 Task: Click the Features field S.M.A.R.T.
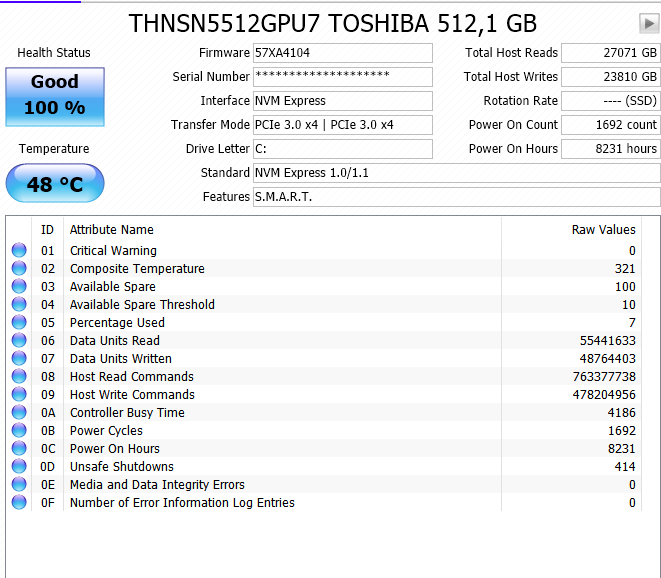(457, 197)
